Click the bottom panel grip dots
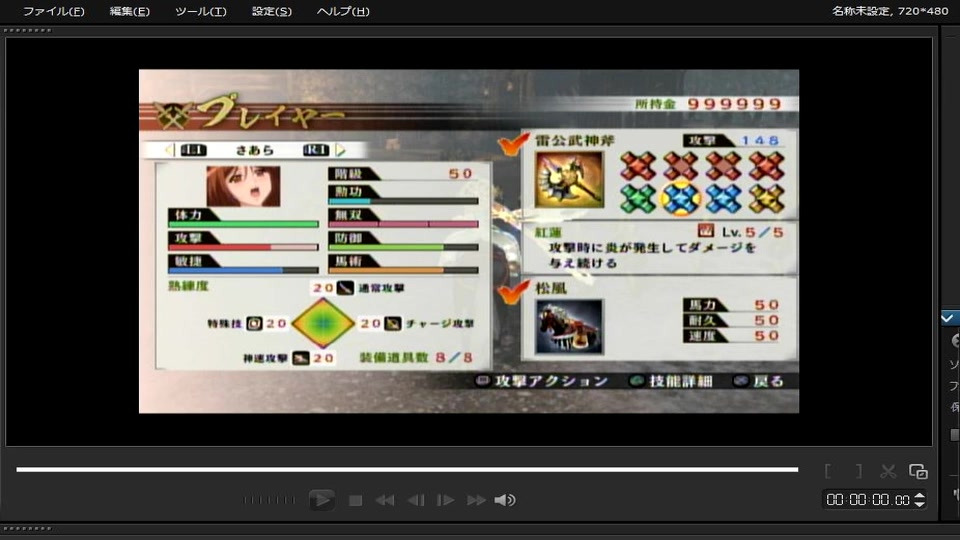 28,528
